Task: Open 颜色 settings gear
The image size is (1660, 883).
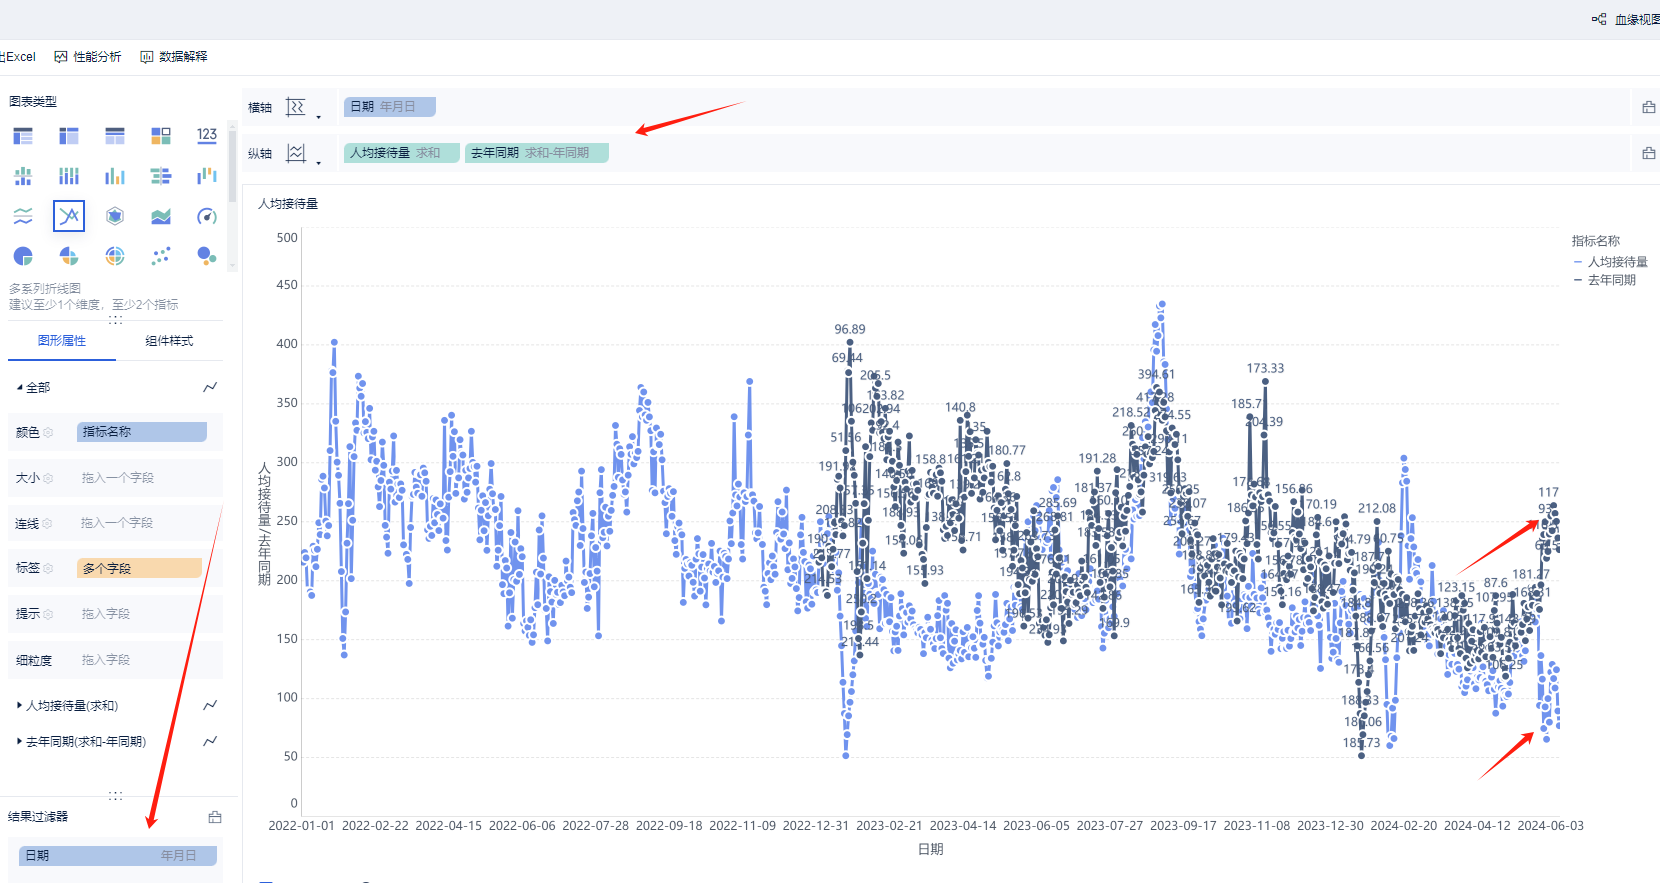Action: pyautogui.click(x=48, y=433)
